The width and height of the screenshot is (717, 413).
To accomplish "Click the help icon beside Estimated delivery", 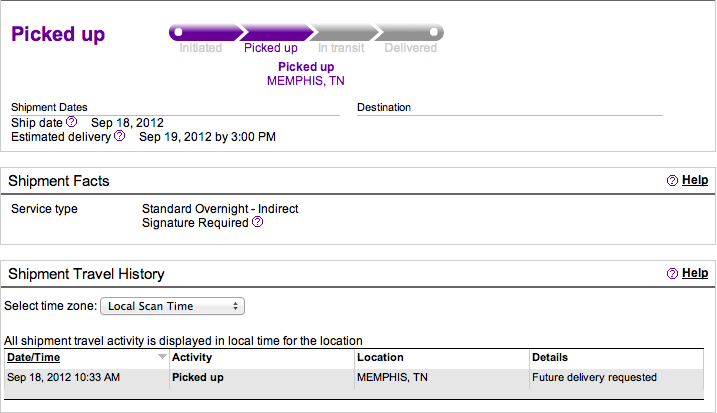I will pyautogui.click(x=119, y=136).
